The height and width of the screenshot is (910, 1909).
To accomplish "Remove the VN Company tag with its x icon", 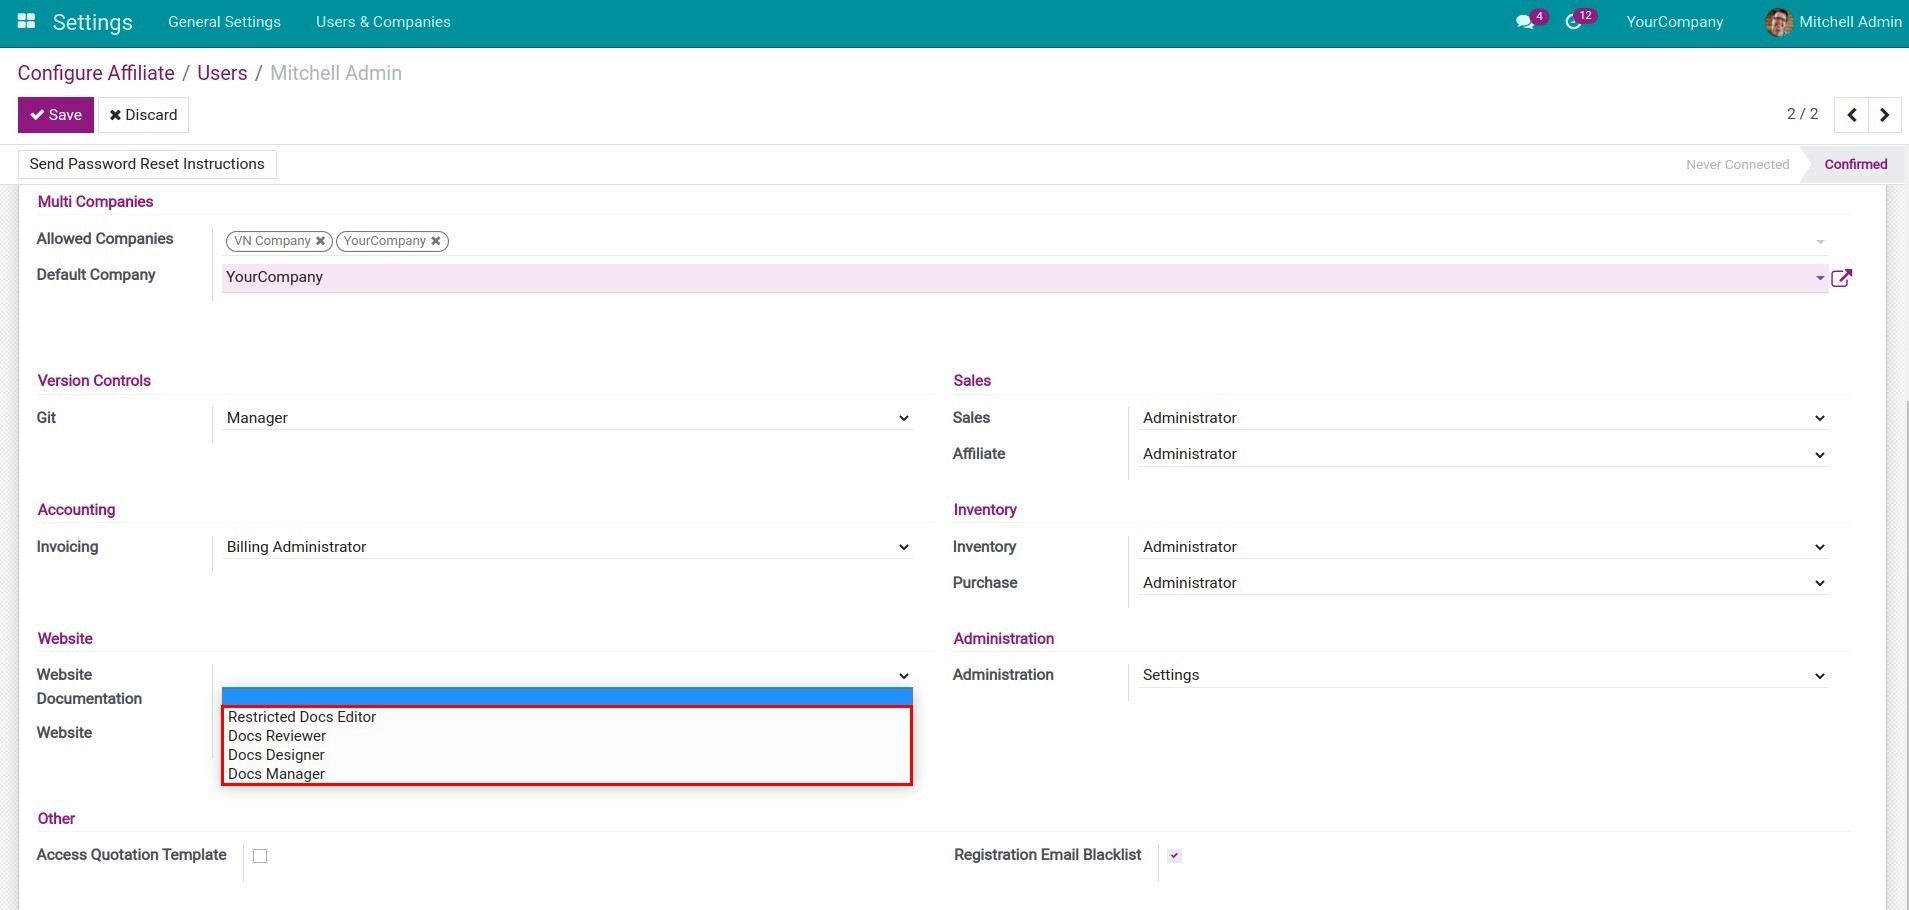I will coord(320,240).
